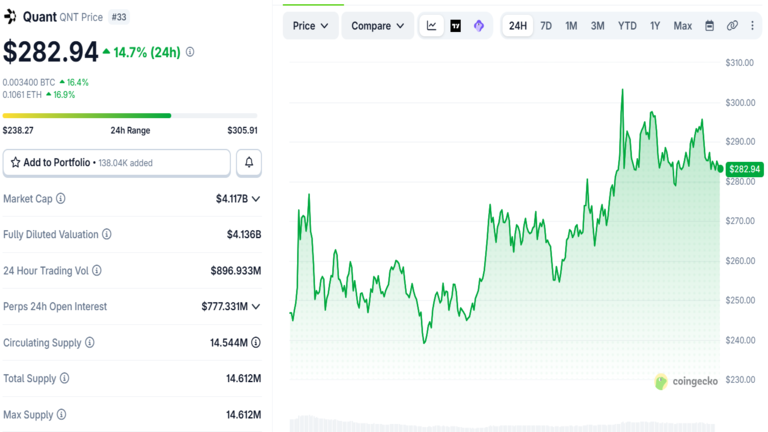Click the 14.612M Total Supply value

243,378
